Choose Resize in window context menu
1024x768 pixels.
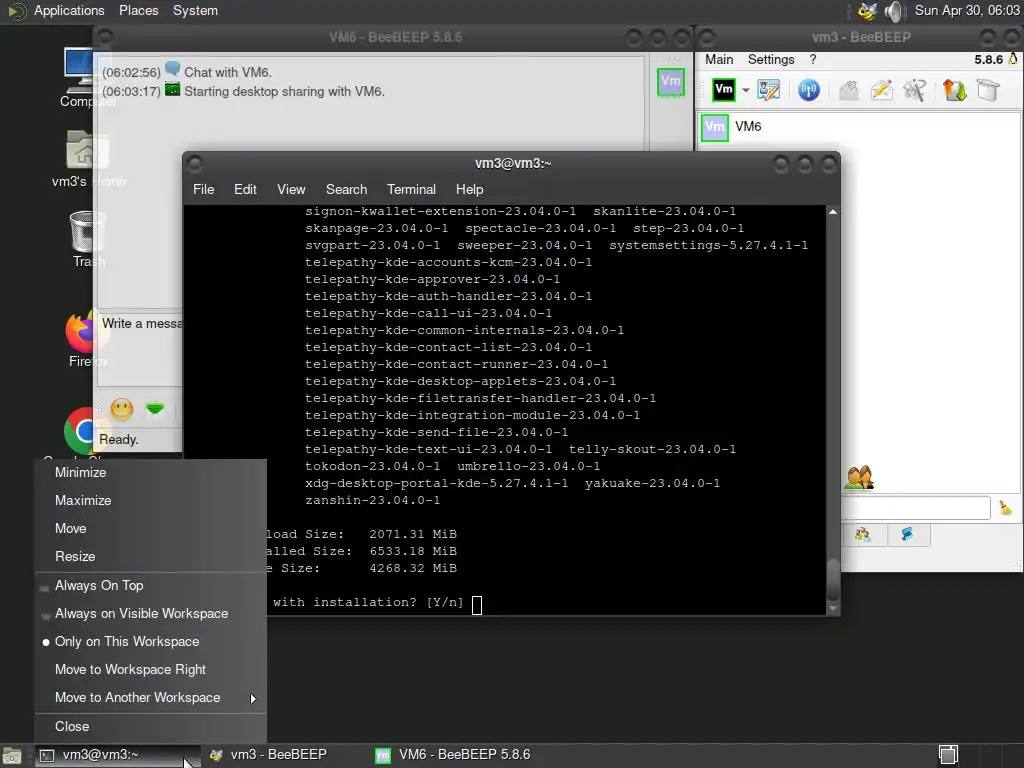point(150,556)
